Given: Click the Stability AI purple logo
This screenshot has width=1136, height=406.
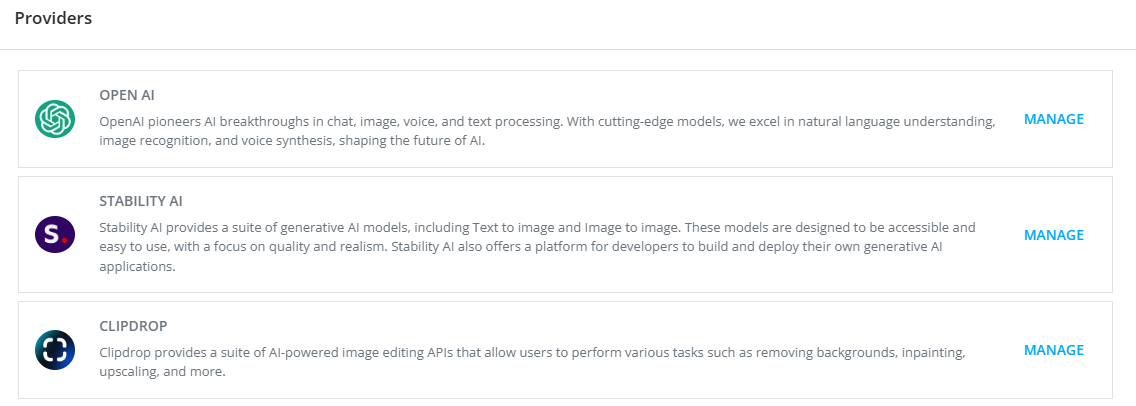Looking at the screenshot, I should 55,235.
